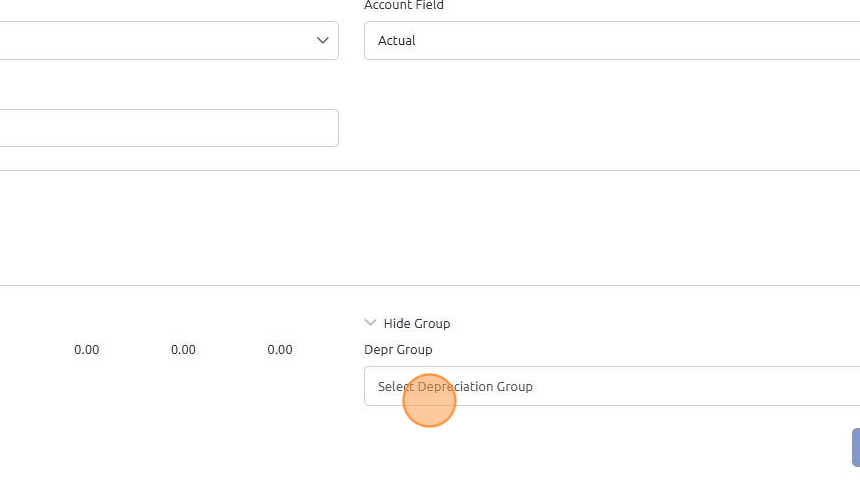Click the empty area below the 0.00 values
This screenshot has height=481, width=860.
[x=180, y=420]
